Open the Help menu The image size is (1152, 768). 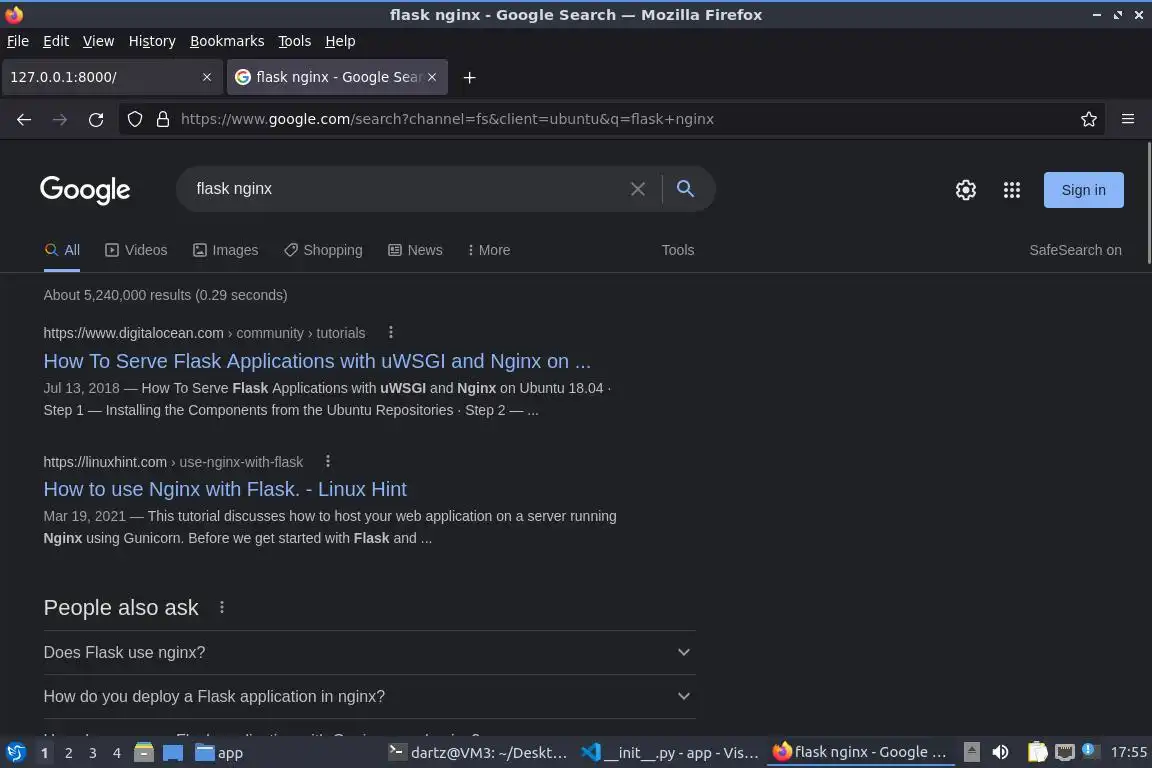coord(340,41)
